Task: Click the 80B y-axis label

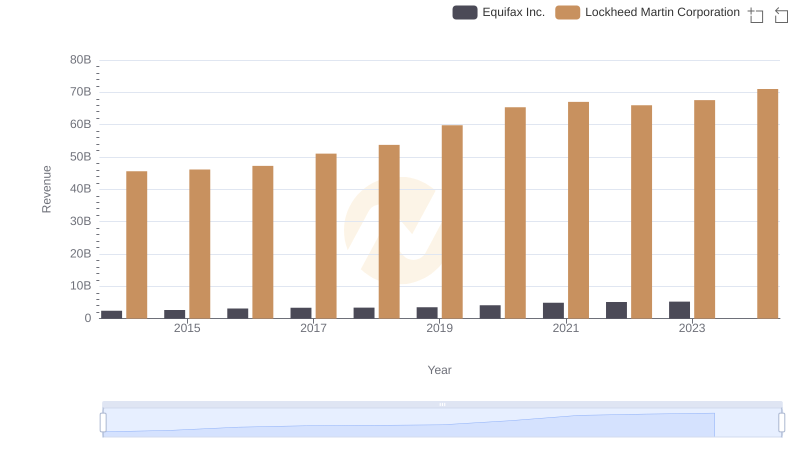Action: click(81, 60)
